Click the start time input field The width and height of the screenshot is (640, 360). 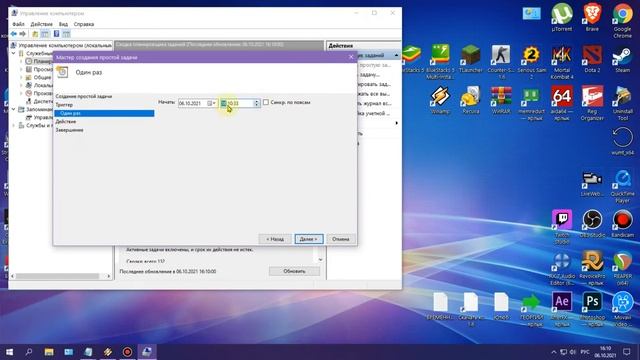click(240, 103)
